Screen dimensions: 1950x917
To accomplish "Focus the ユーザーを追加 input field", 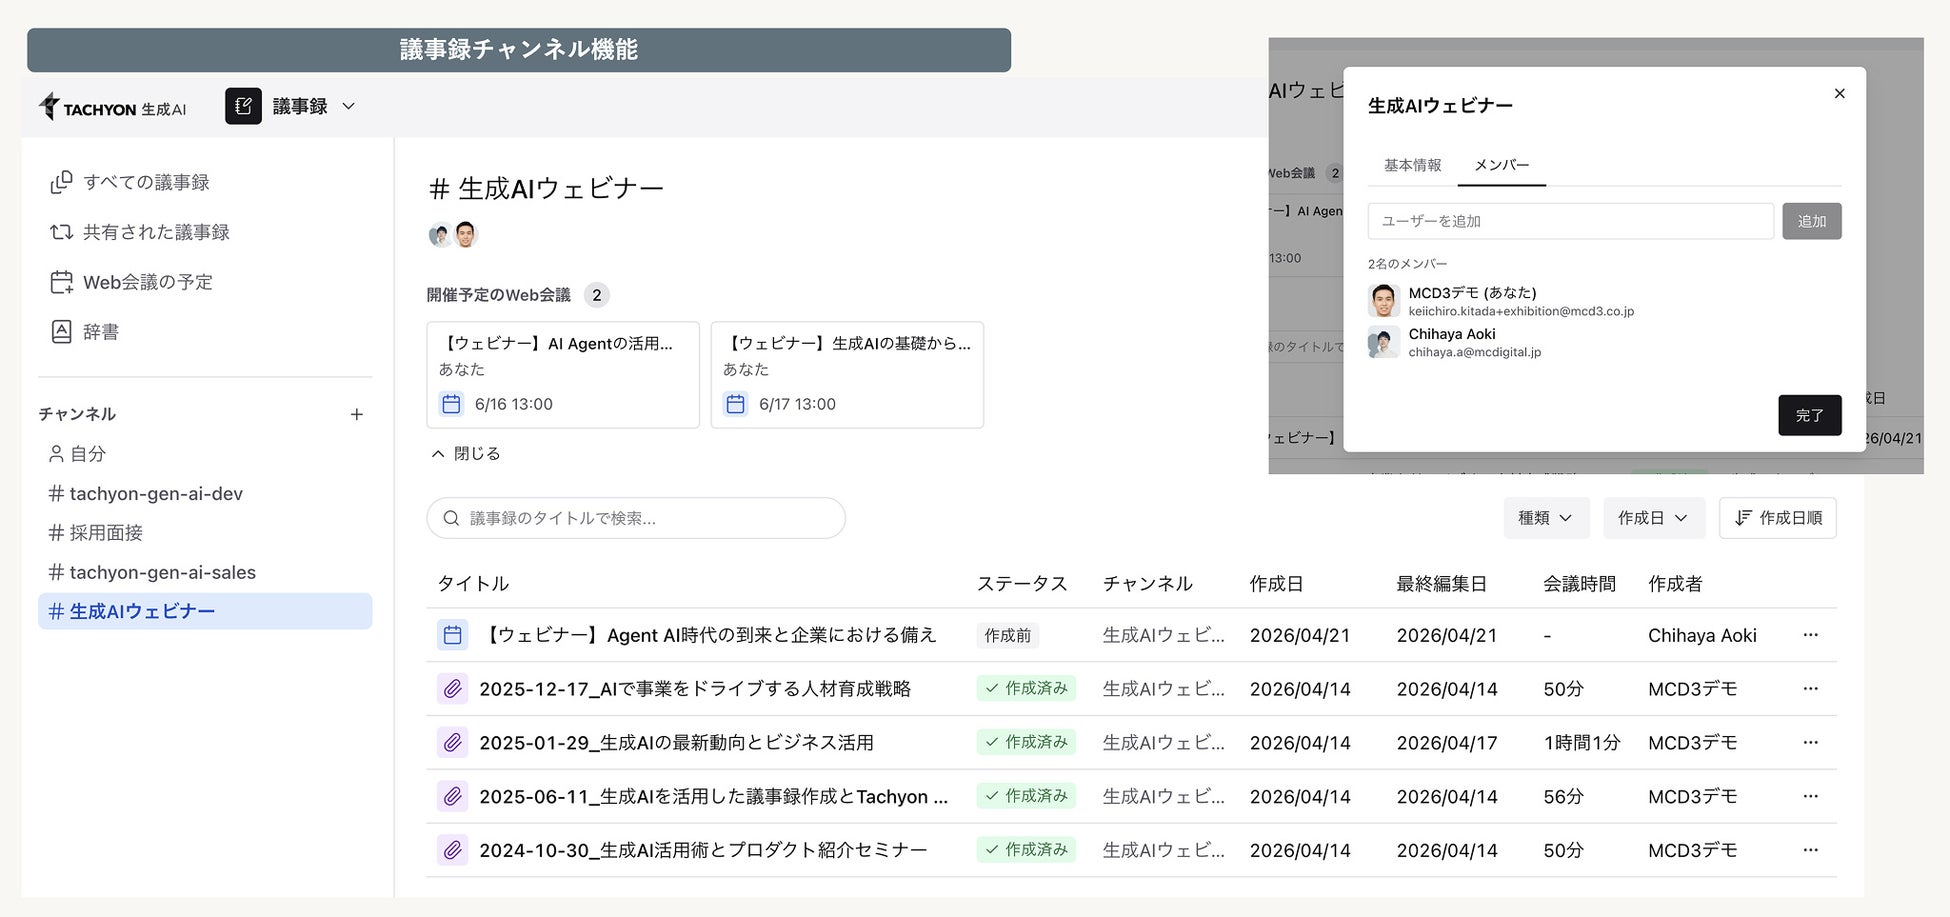I will click(1570, 221).
